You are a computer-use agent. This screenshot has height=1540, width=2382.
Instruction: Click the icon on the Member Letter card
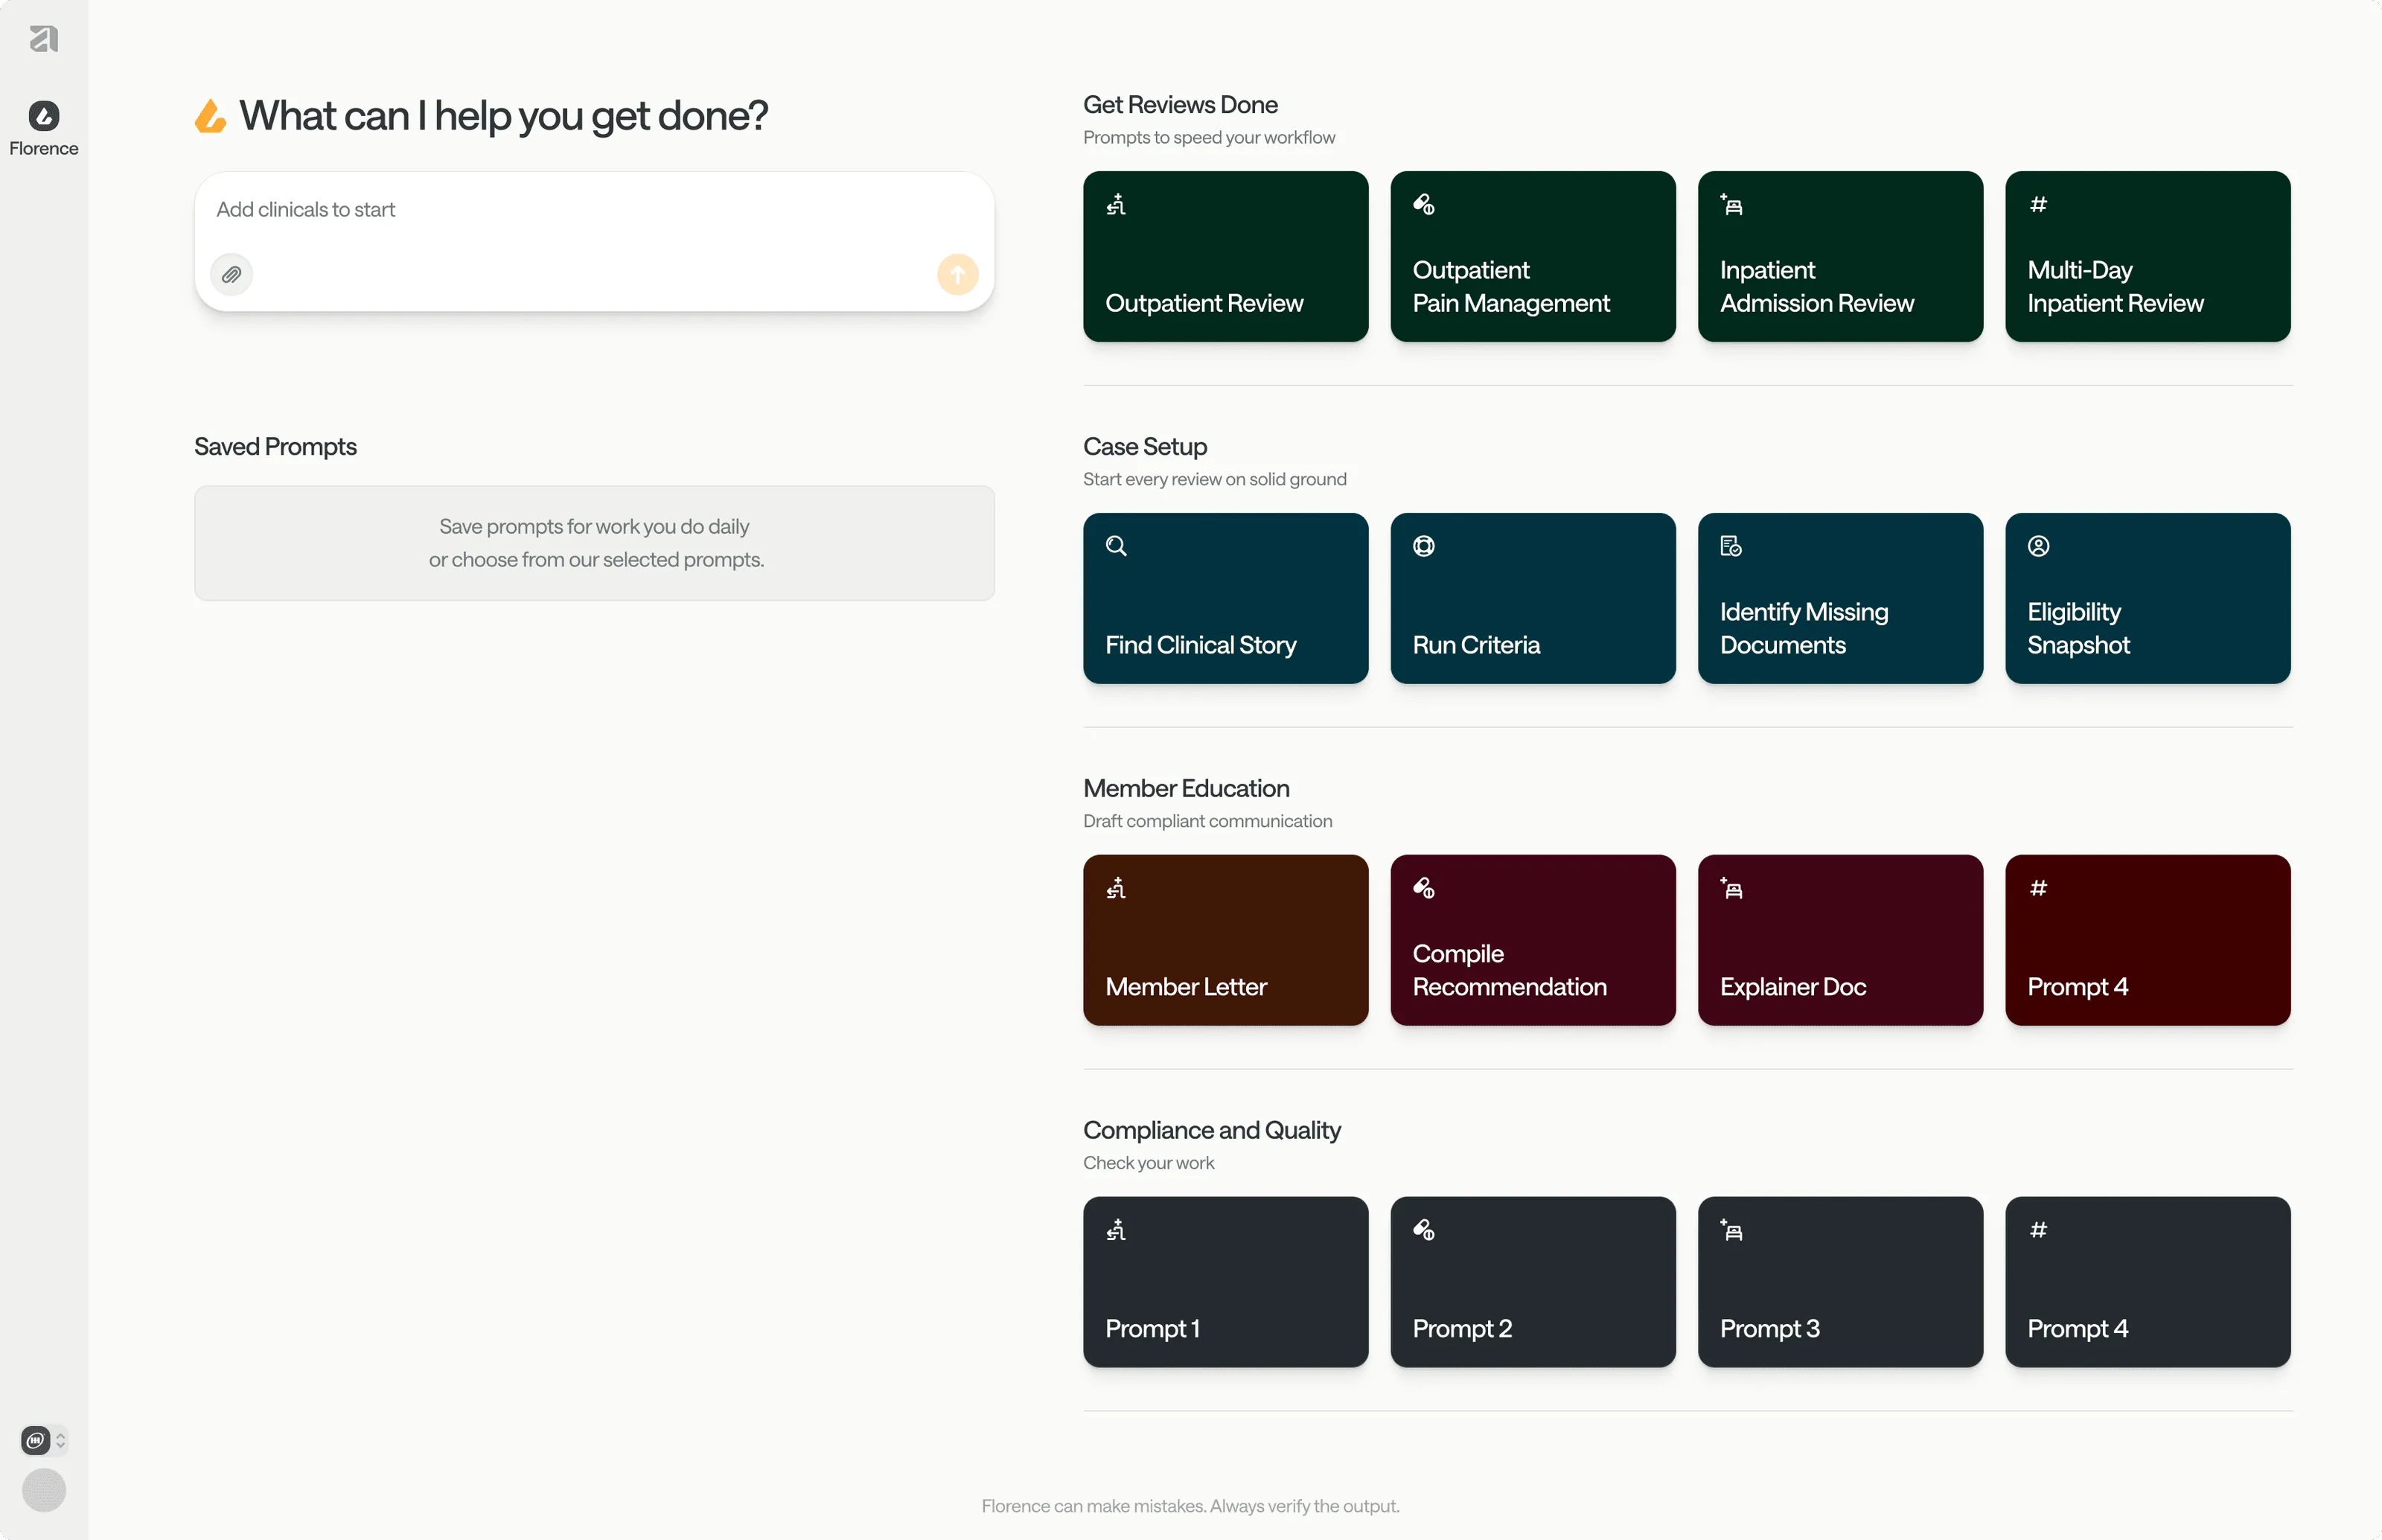[x=1116, y=888]
